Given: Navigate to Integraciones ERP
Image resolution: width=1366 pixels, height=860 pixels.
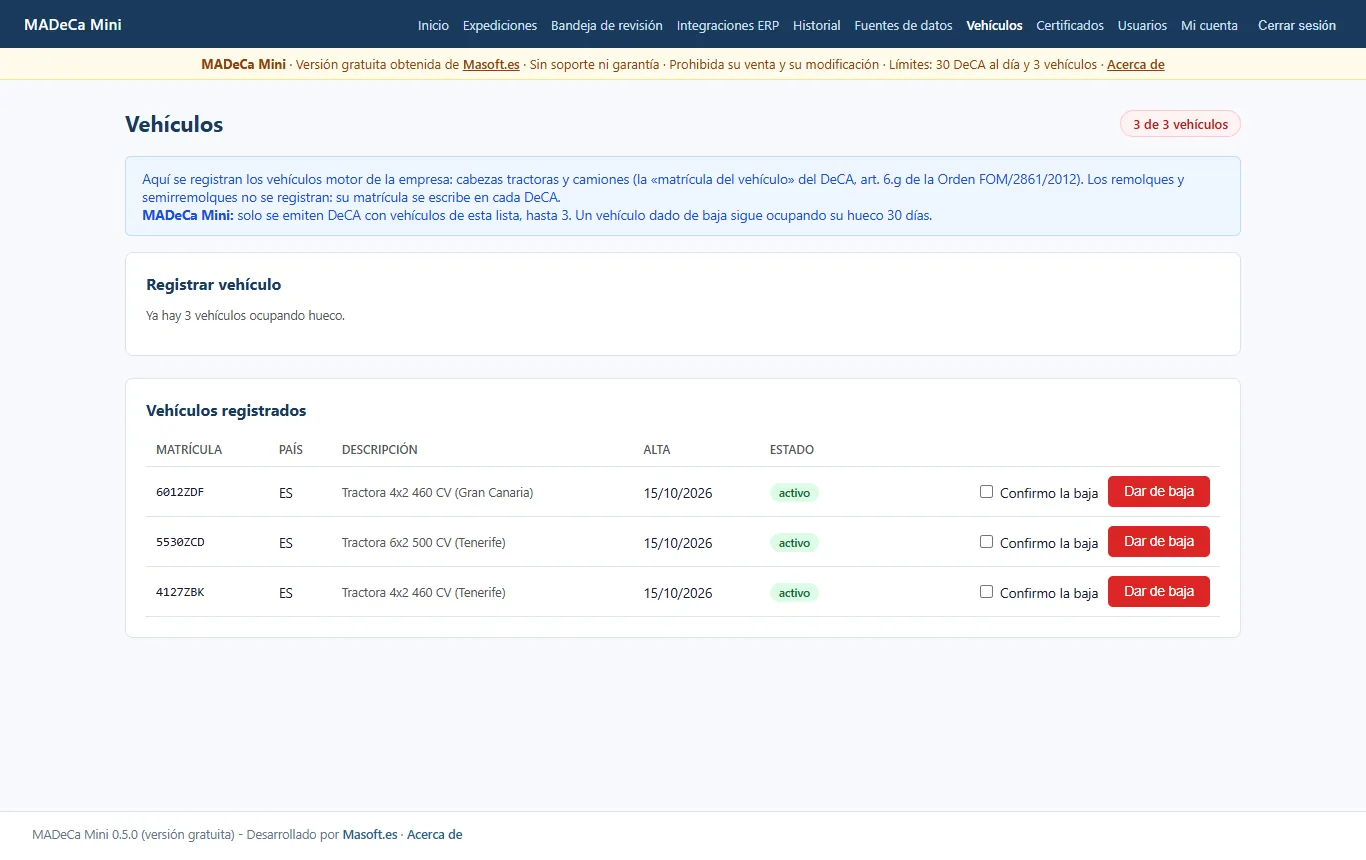Looking at the screenshot, I should tap(728, 25).
